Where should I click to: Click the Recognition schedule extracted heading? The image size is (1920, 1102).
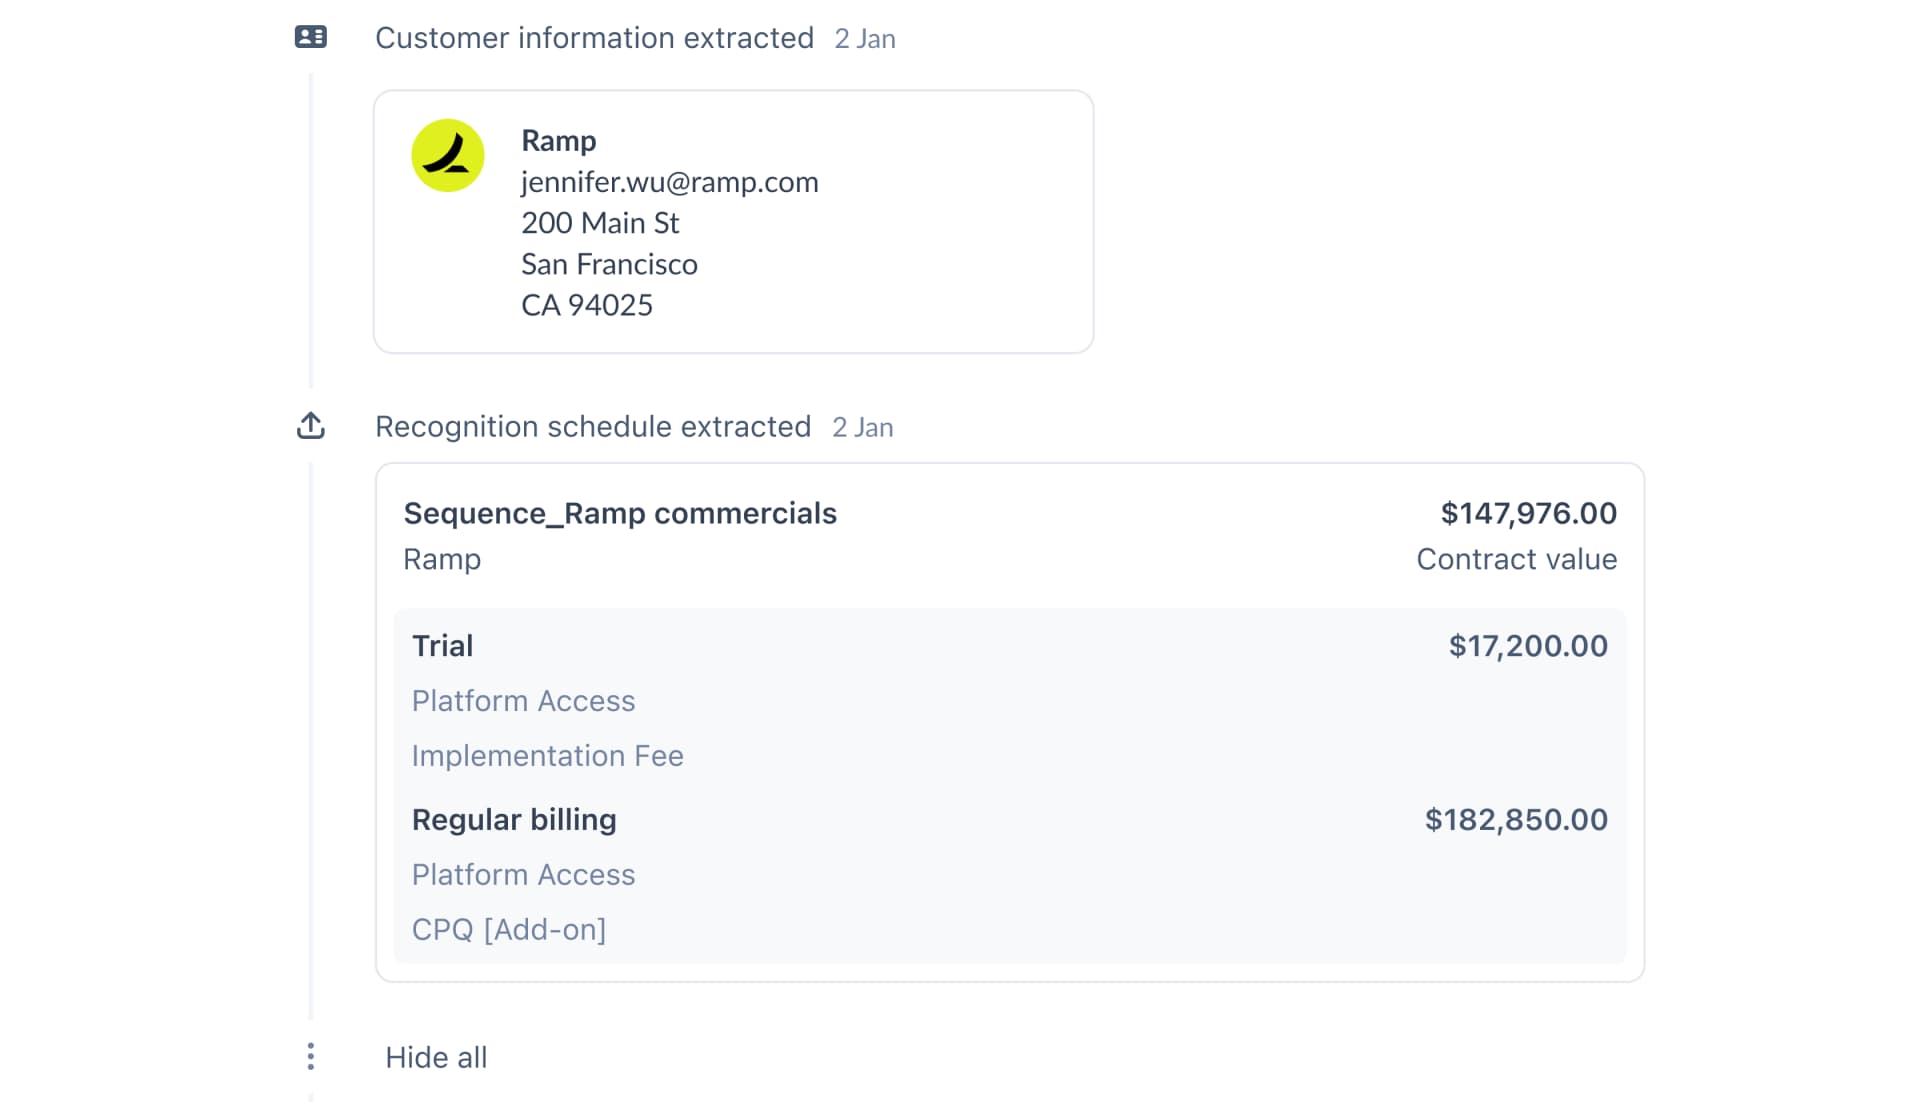pyautogui.click(x=592, y=427)
